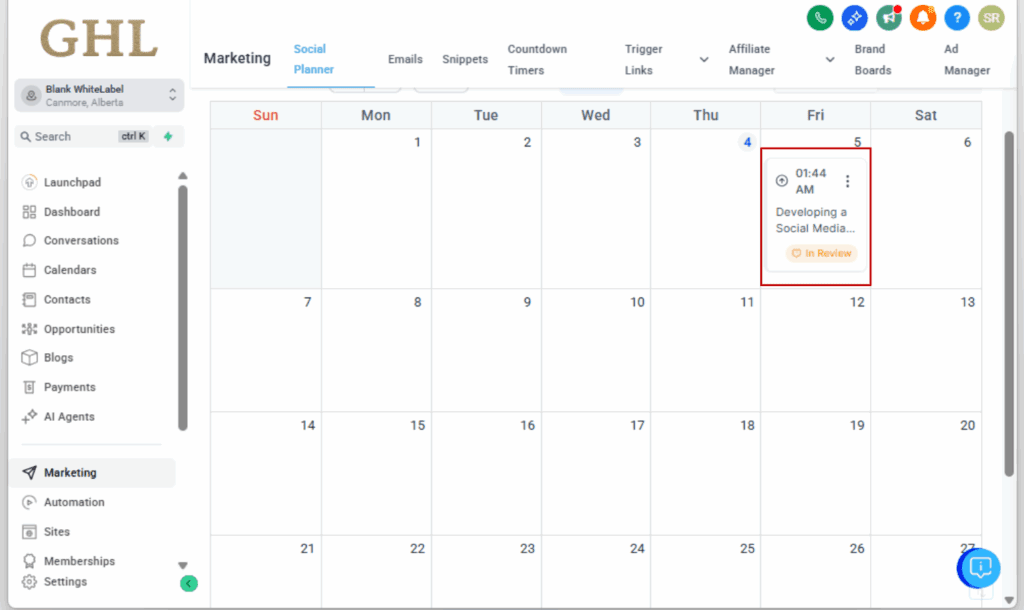
Task: Click the green phone dialer icon
Action: click(820, 18)
